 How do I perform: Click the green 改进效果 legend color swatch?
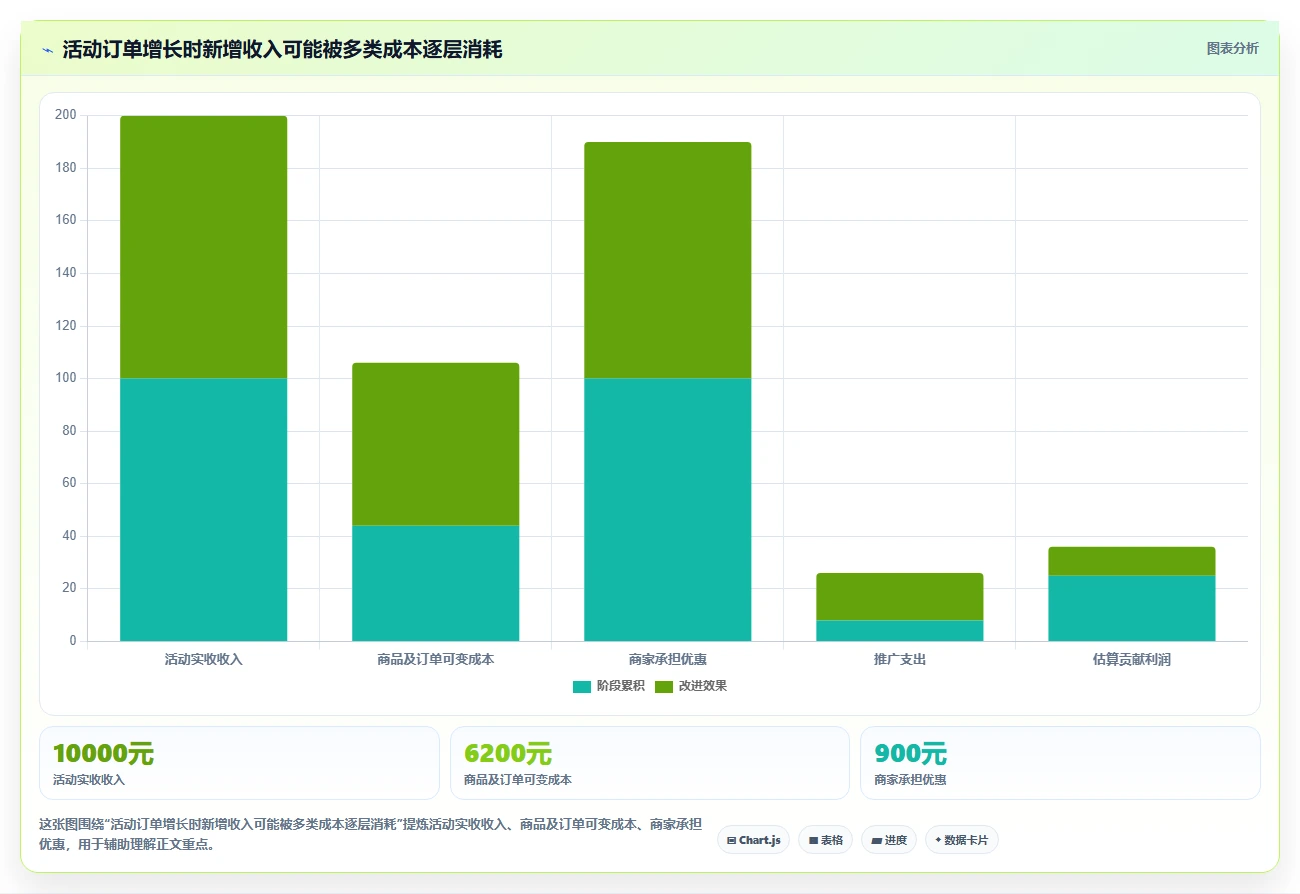[x=664, y=686]
